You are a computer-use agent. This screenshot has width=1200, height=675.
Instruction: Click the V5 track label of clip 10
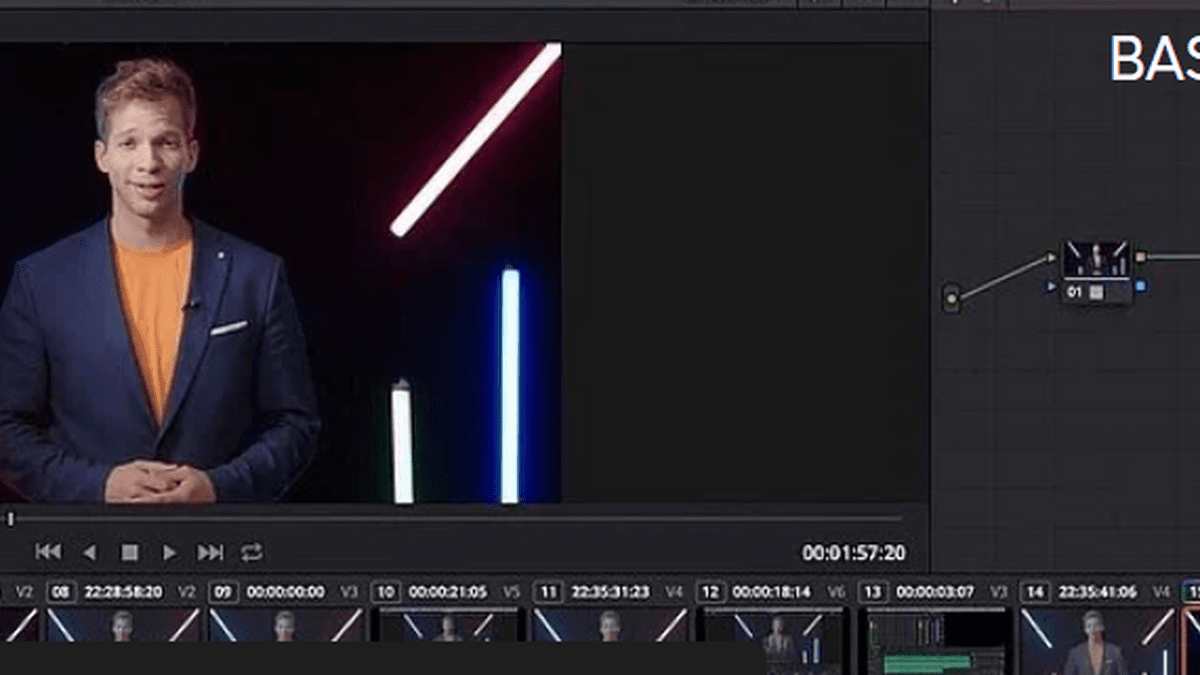[512, 592]
